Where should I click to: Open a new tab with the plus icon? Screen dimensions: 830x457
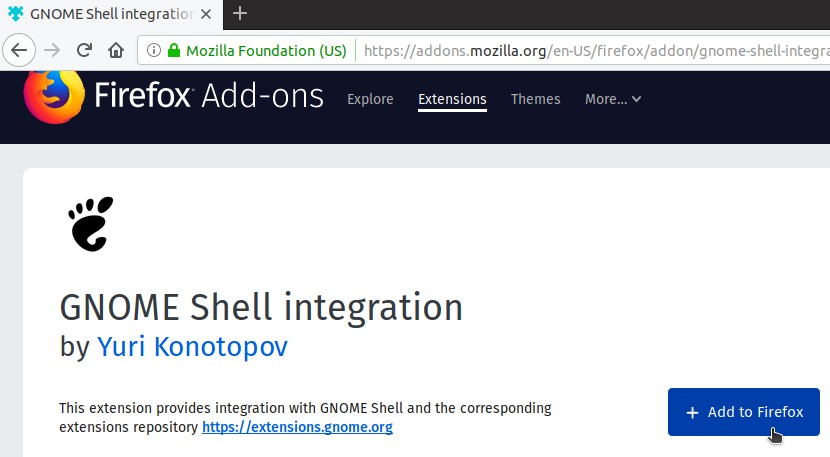click(240, 13)
